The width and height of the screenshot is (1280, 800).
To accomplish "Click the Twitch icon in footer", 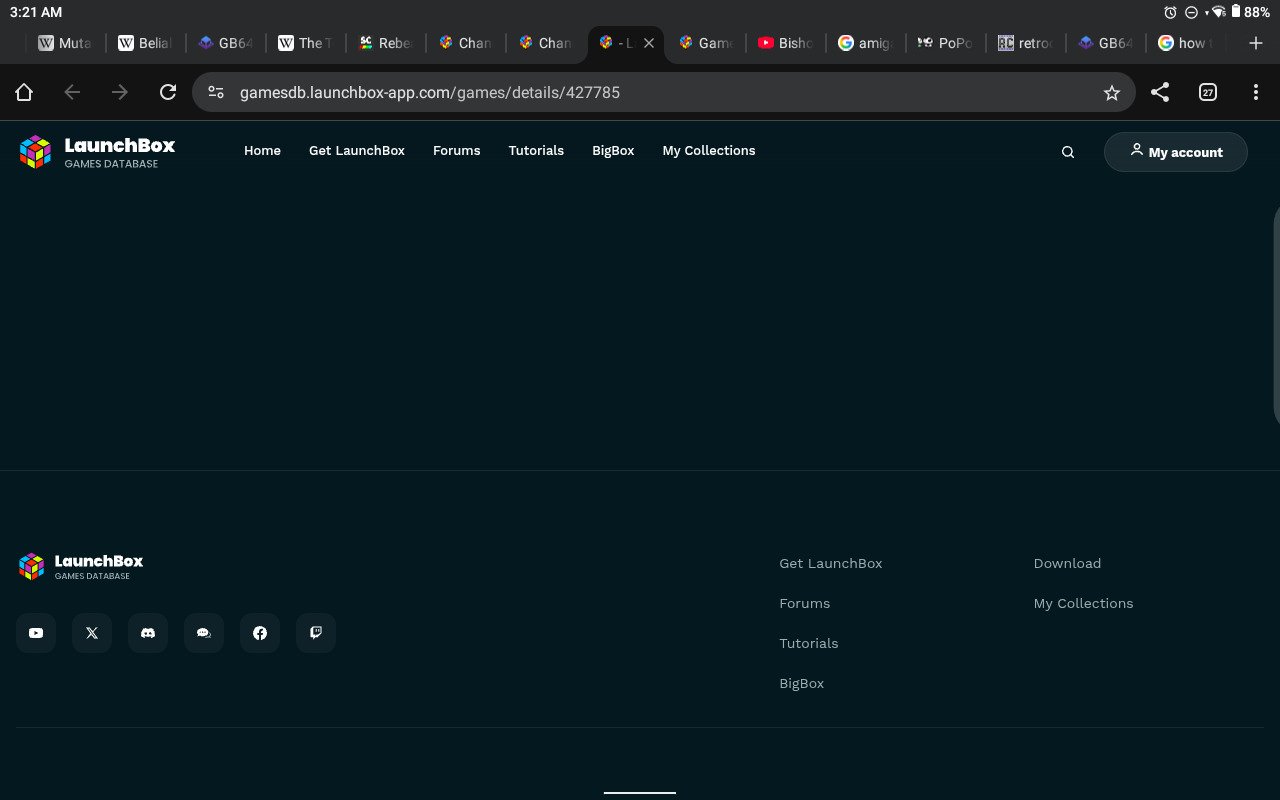I will [316, 633].
